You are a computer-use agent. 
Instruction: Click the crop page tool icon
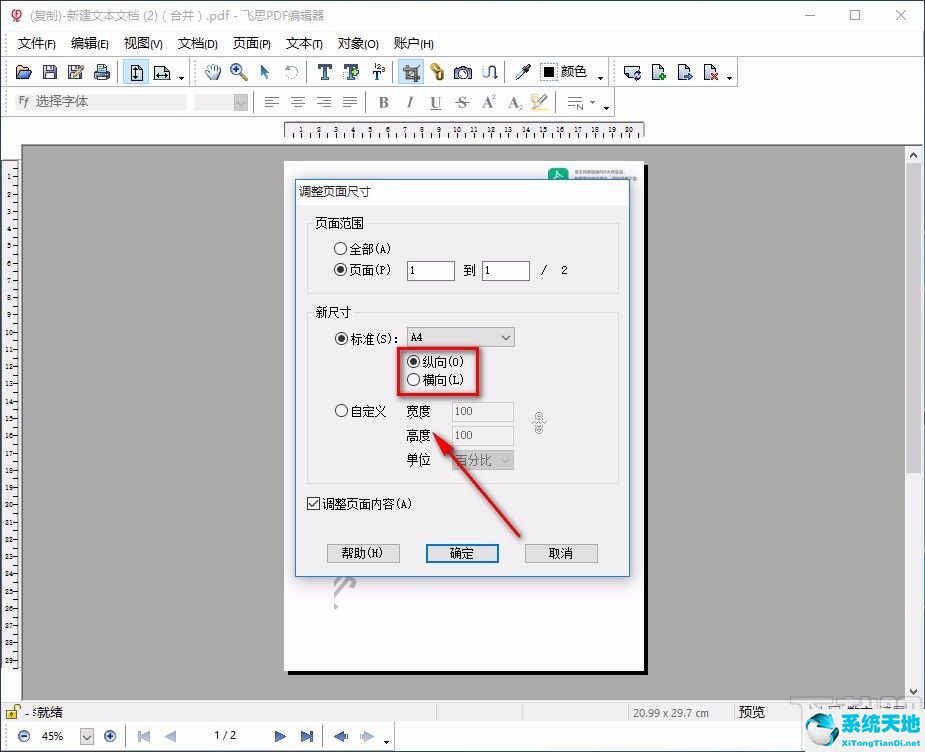tap(410, 72)
